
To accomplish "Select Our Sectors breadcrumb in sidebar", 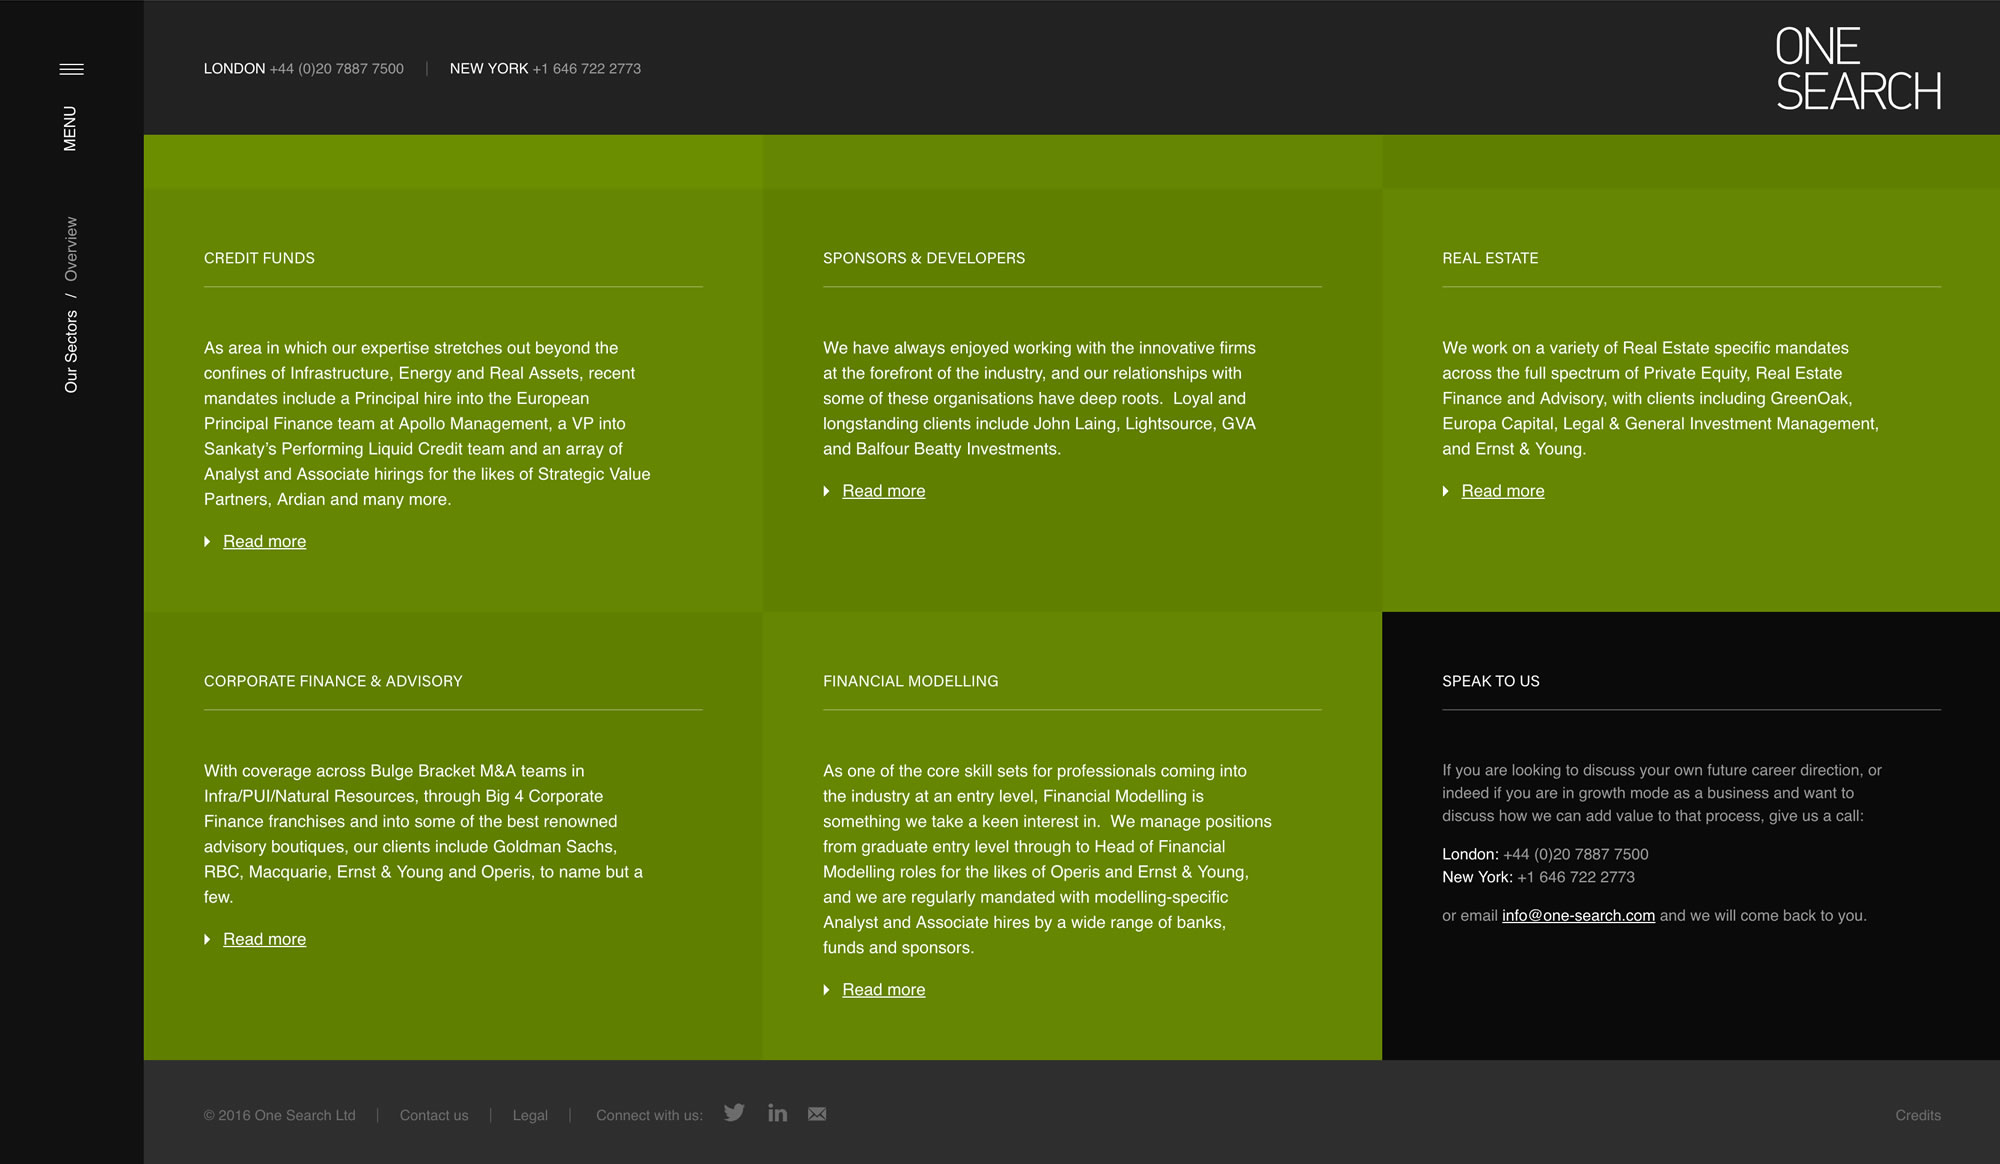I will pos(71,351).
